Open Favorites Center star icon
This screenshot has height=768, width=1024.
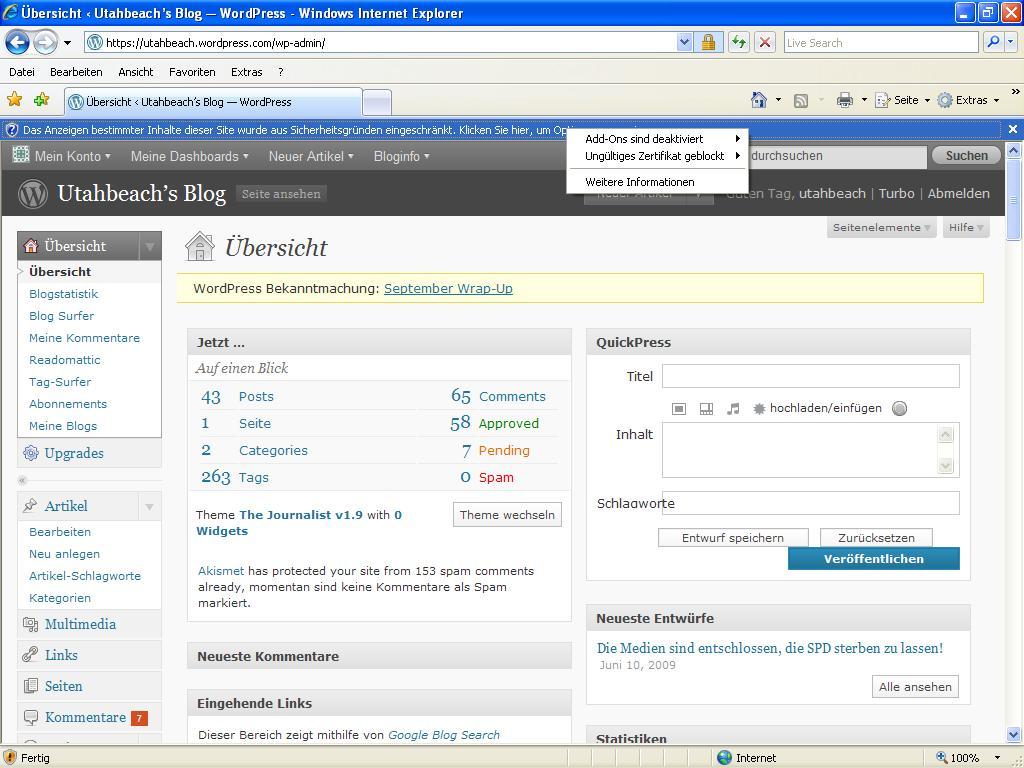pos(14,99)
